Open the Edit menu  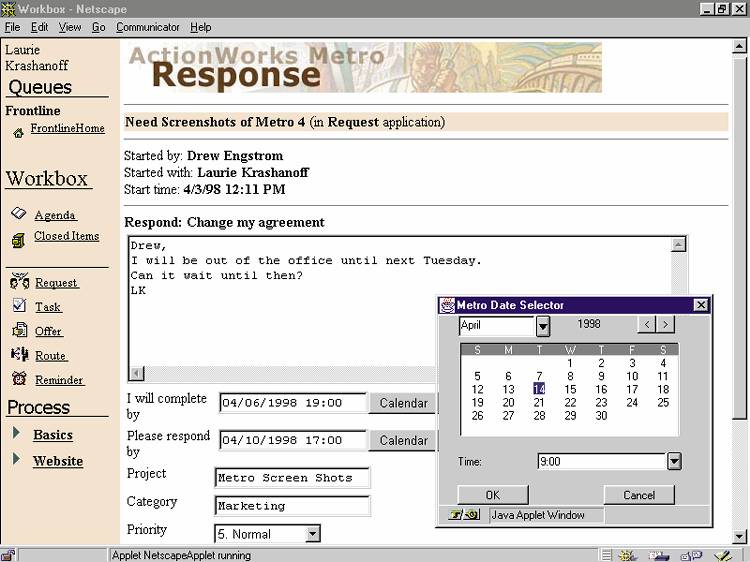[x=39, y=27]
